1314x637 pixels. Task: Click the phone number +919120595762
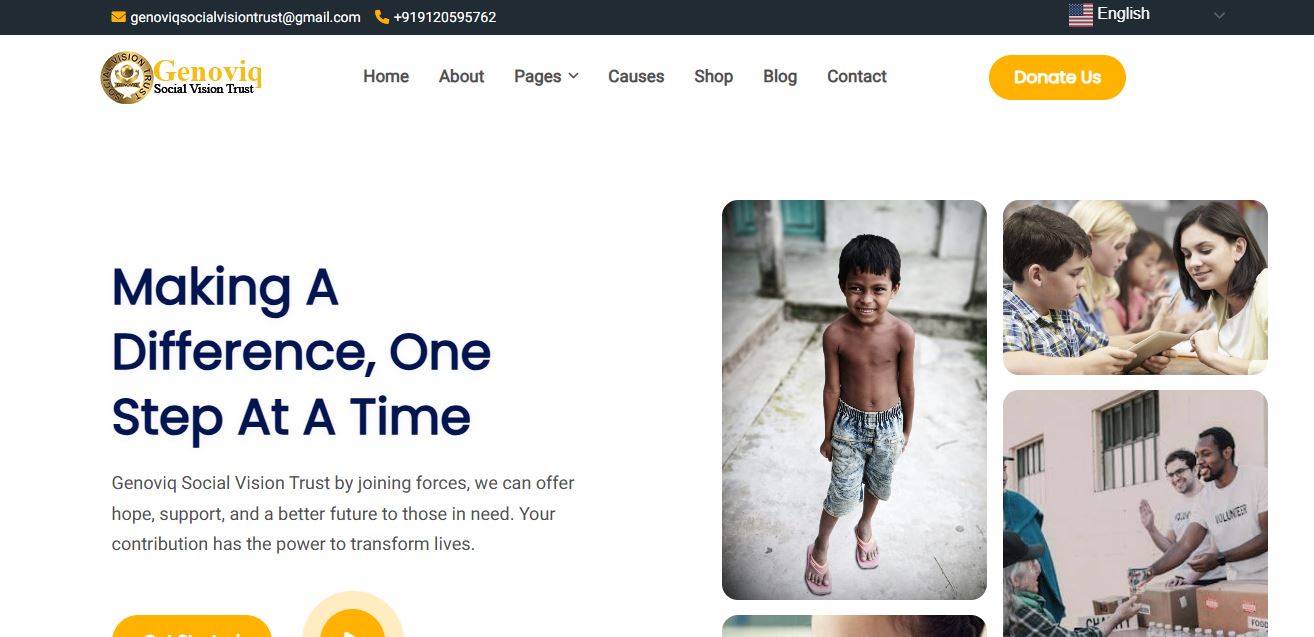click(x=445, y=17)
